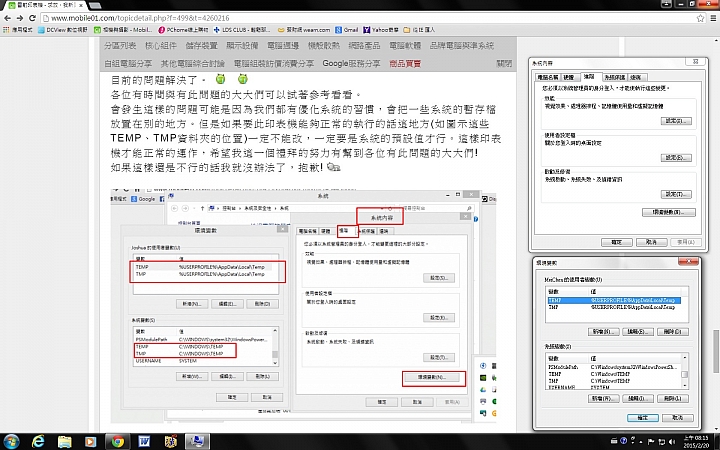Open the folder bookmark at the end of the bookmarks bar

pyautogui.click(x=419, y=30)
